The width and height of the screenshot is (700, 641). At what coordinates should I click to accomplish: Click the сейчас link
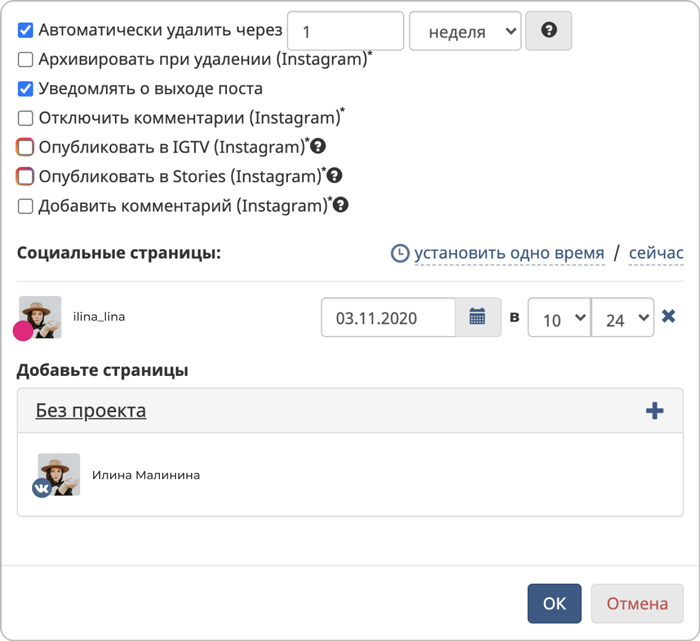656,253
